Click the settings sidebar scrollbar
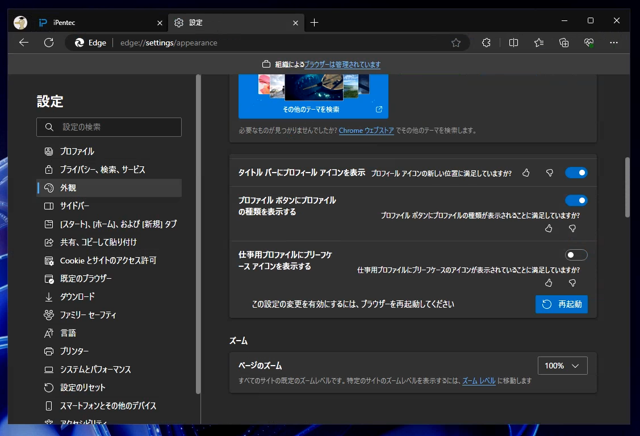Viewport: 640px width, 436px height. click(x=198, y=234)
